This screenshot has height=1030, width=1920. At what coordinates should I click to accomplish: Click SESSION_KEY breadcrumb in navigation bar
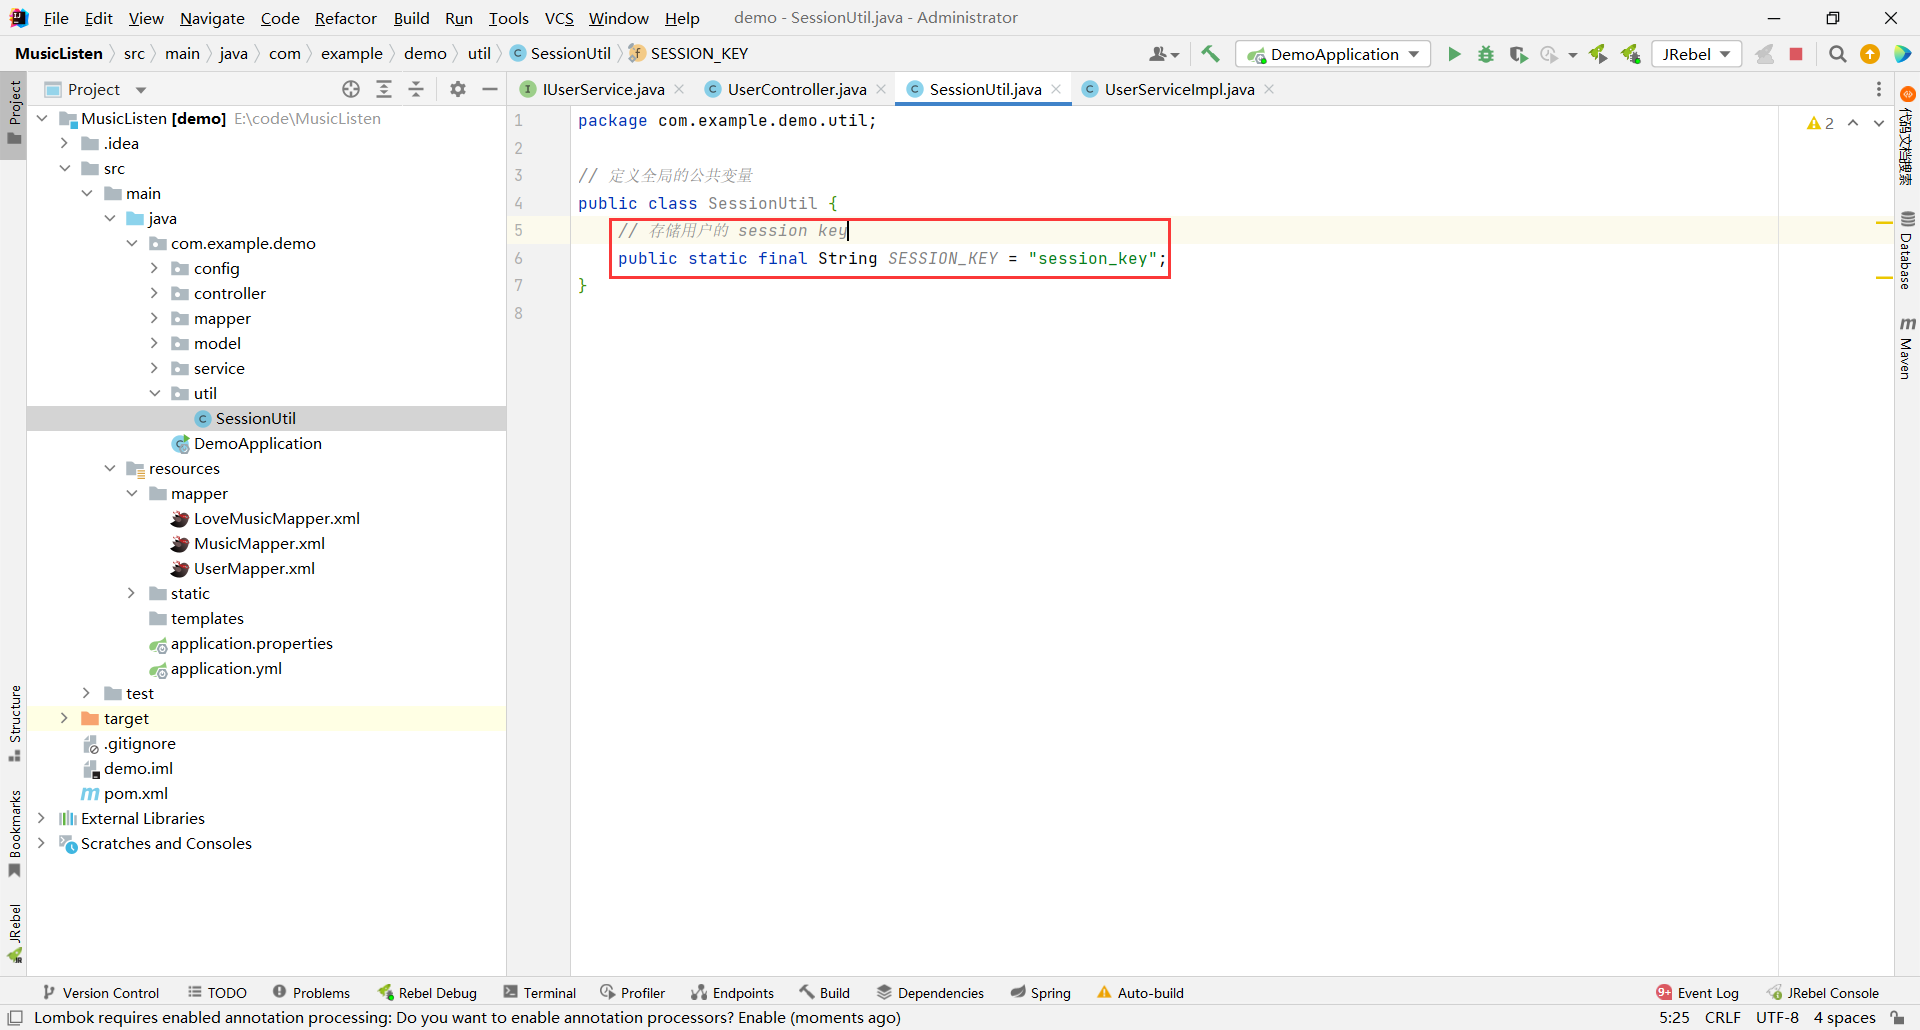pyautogui.click(x=699, y=54)
